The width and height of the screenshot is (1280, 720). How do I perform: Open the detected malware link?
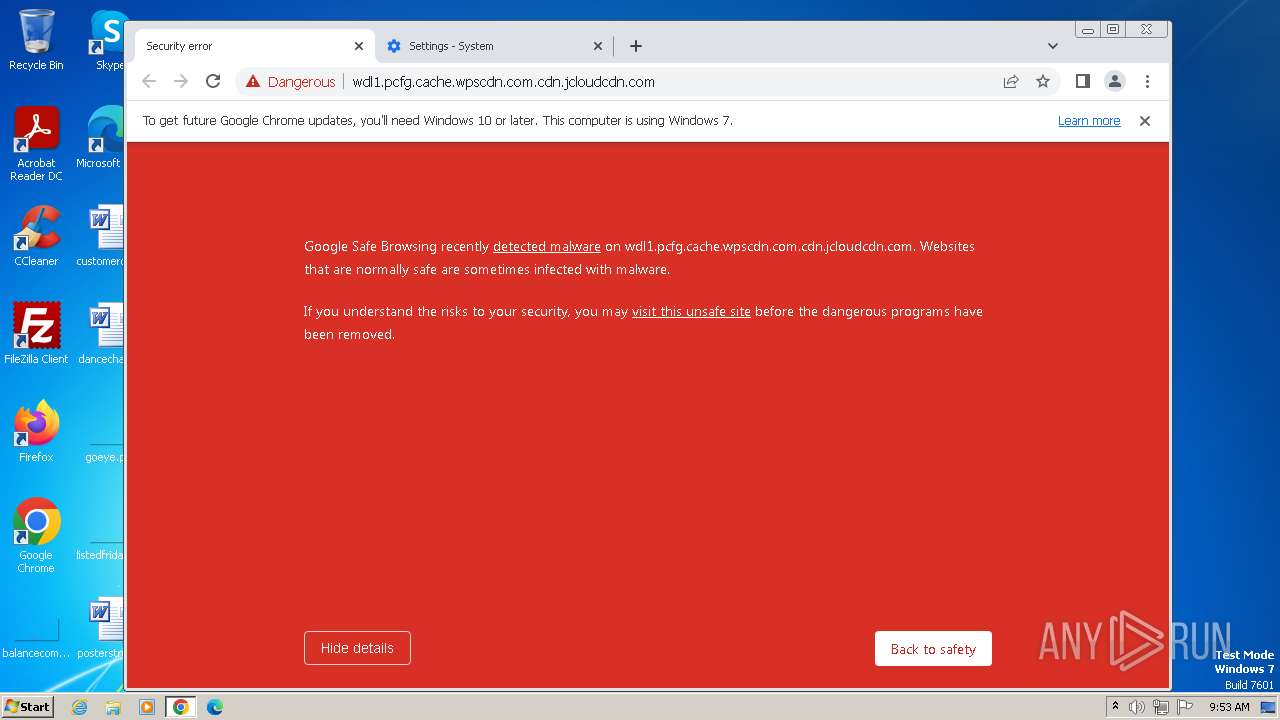pos(547,246)
